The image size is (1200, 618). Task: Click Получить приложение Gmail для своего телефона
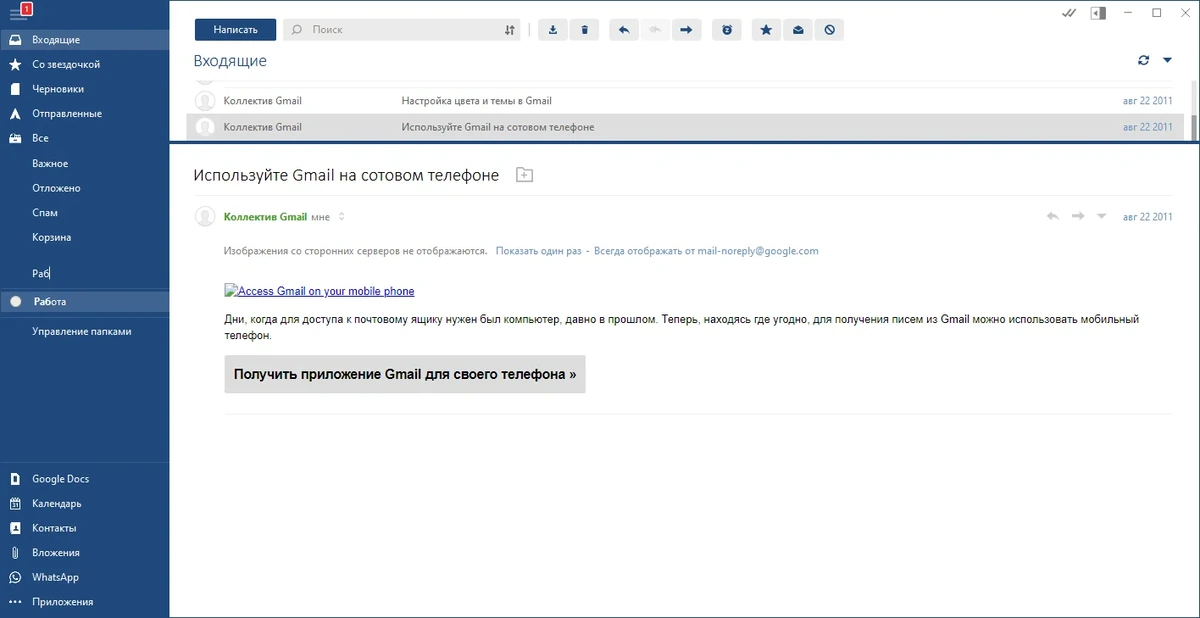click(405, 374)
